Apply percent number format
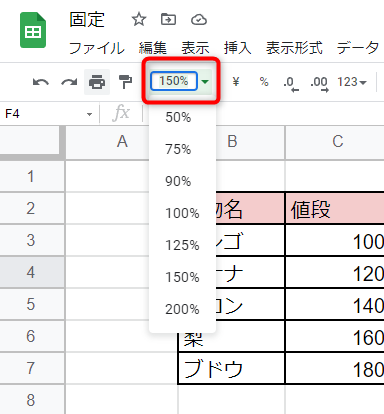Image resolution: width=384 pixels, height=414 pixels. (x=264, y=81)
